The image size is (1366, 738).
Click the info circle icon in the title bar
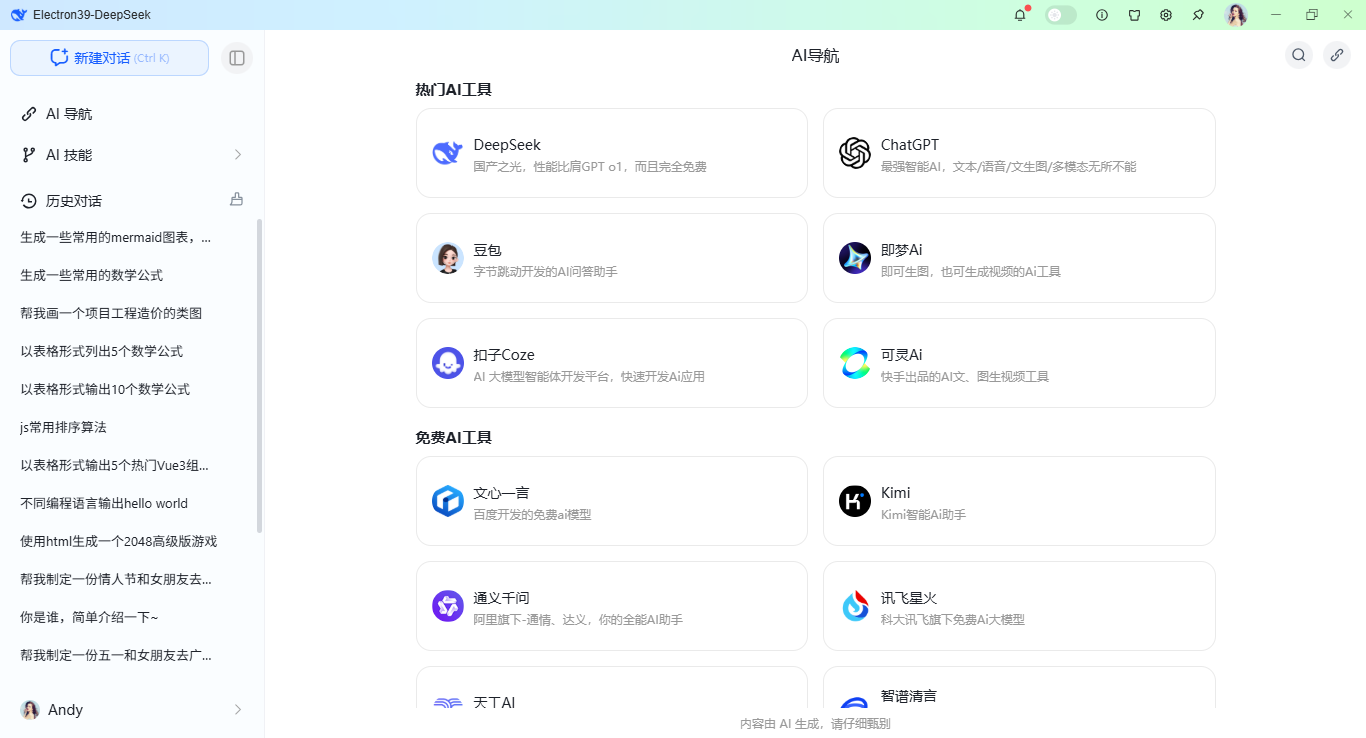click(1102, 15)
